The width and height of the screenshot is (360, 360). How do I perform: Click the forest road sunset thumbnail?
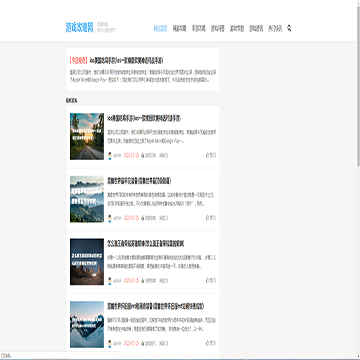pyautogui.click(x=87, y=136)
